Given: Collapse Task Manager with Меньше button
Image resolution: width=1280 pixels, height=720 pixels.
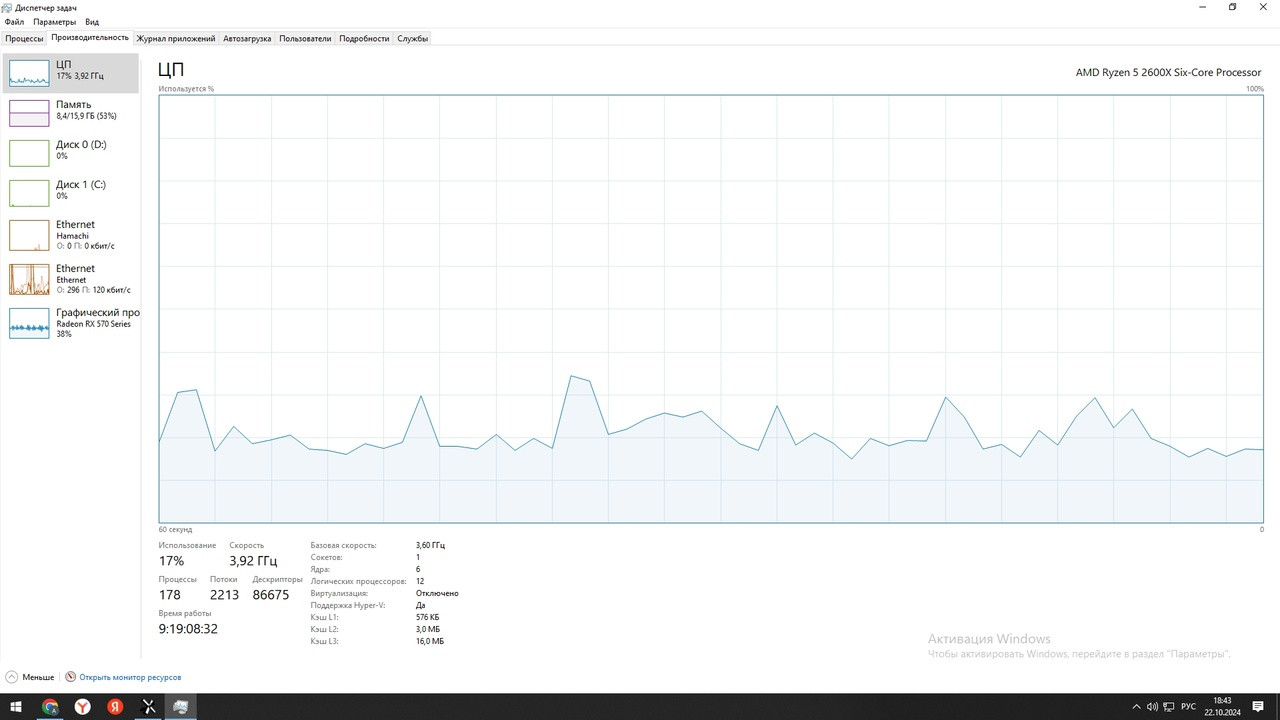Looking at the screenshot, I should click(30, 677).
